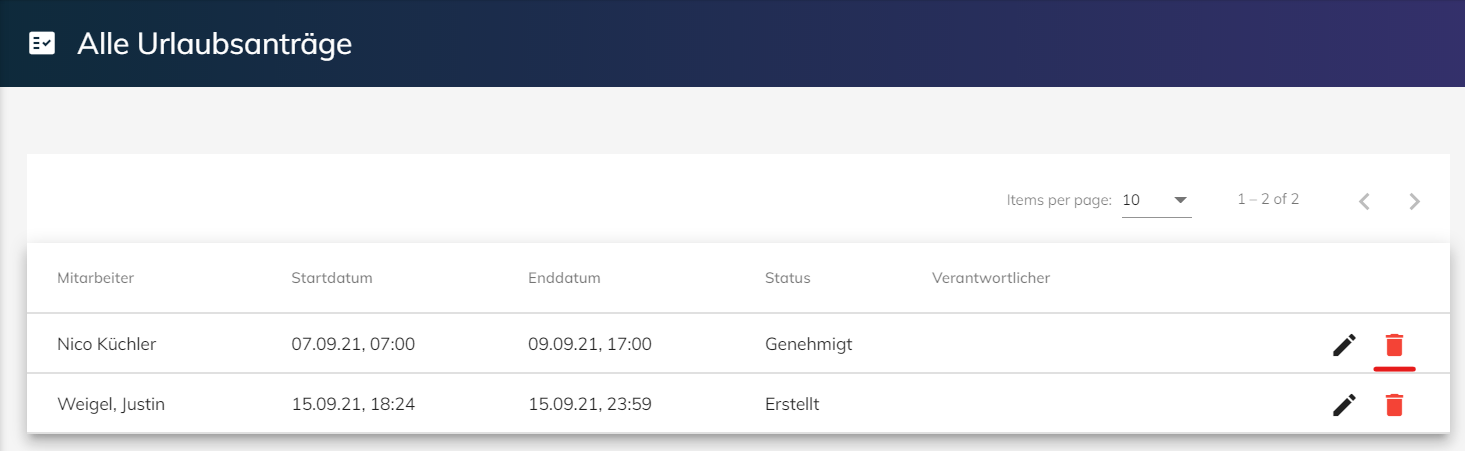Delete Nico Küchler's vacation request
The width and height of the screenshot is (1465, 451).
coord(1394,345)
